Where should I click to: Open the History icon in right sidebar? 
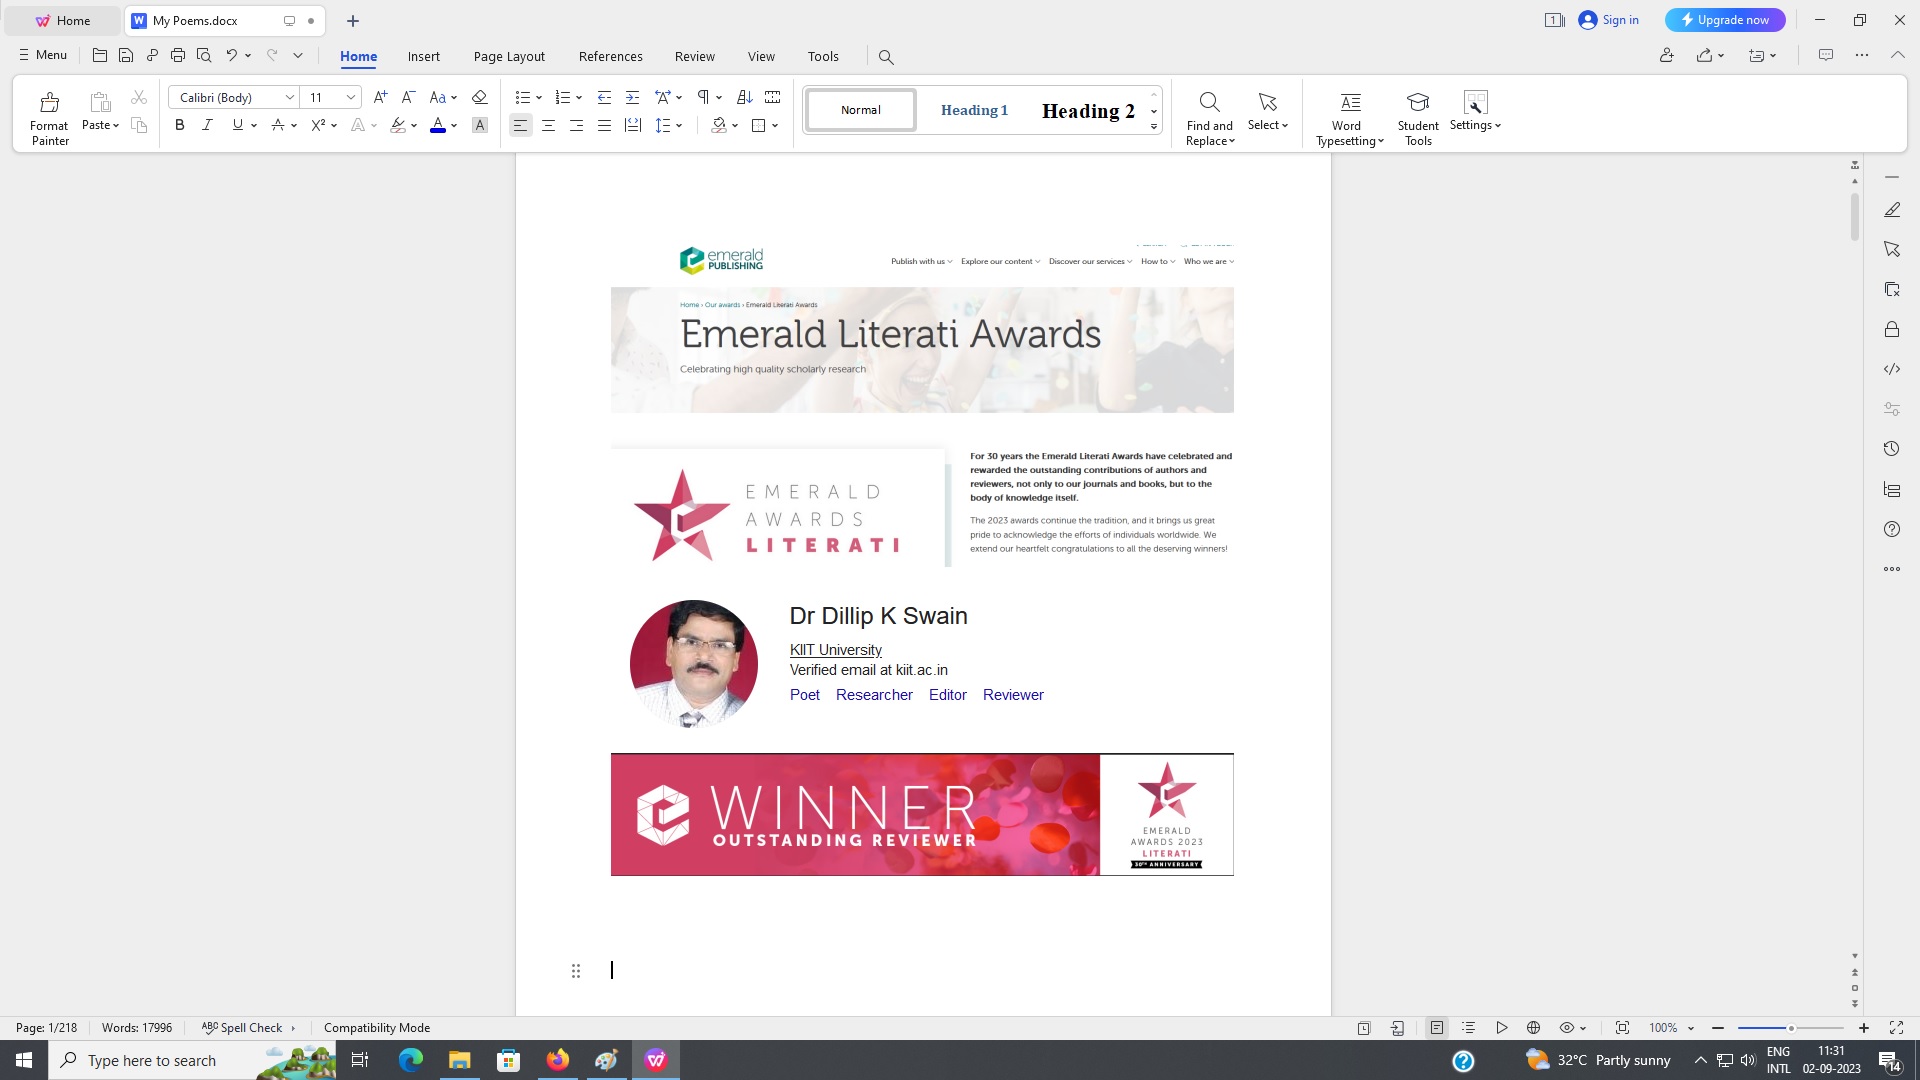pos(1892,449)
